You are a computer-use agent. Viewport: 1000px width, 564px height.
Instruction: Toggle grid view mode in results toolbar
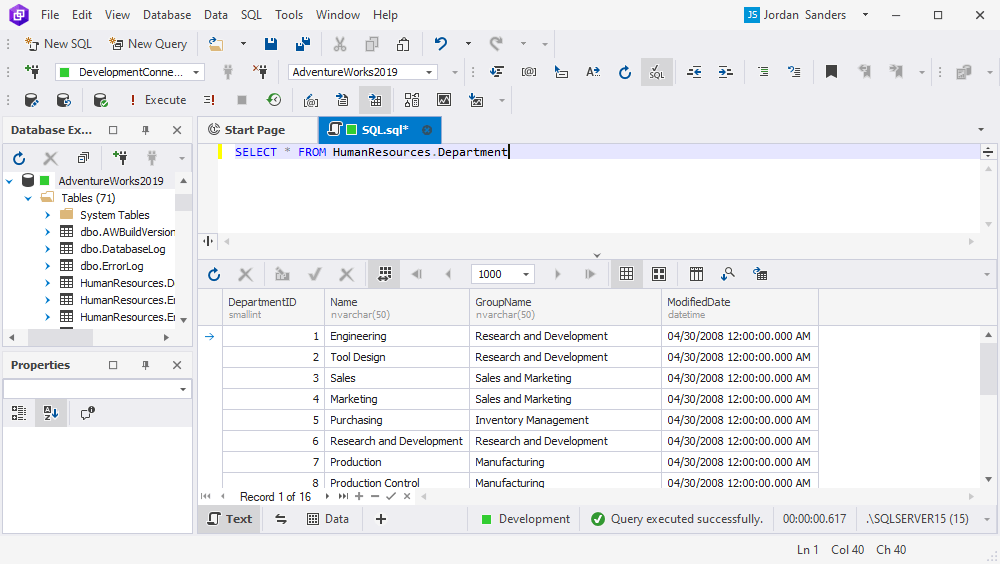click(627, 274)
